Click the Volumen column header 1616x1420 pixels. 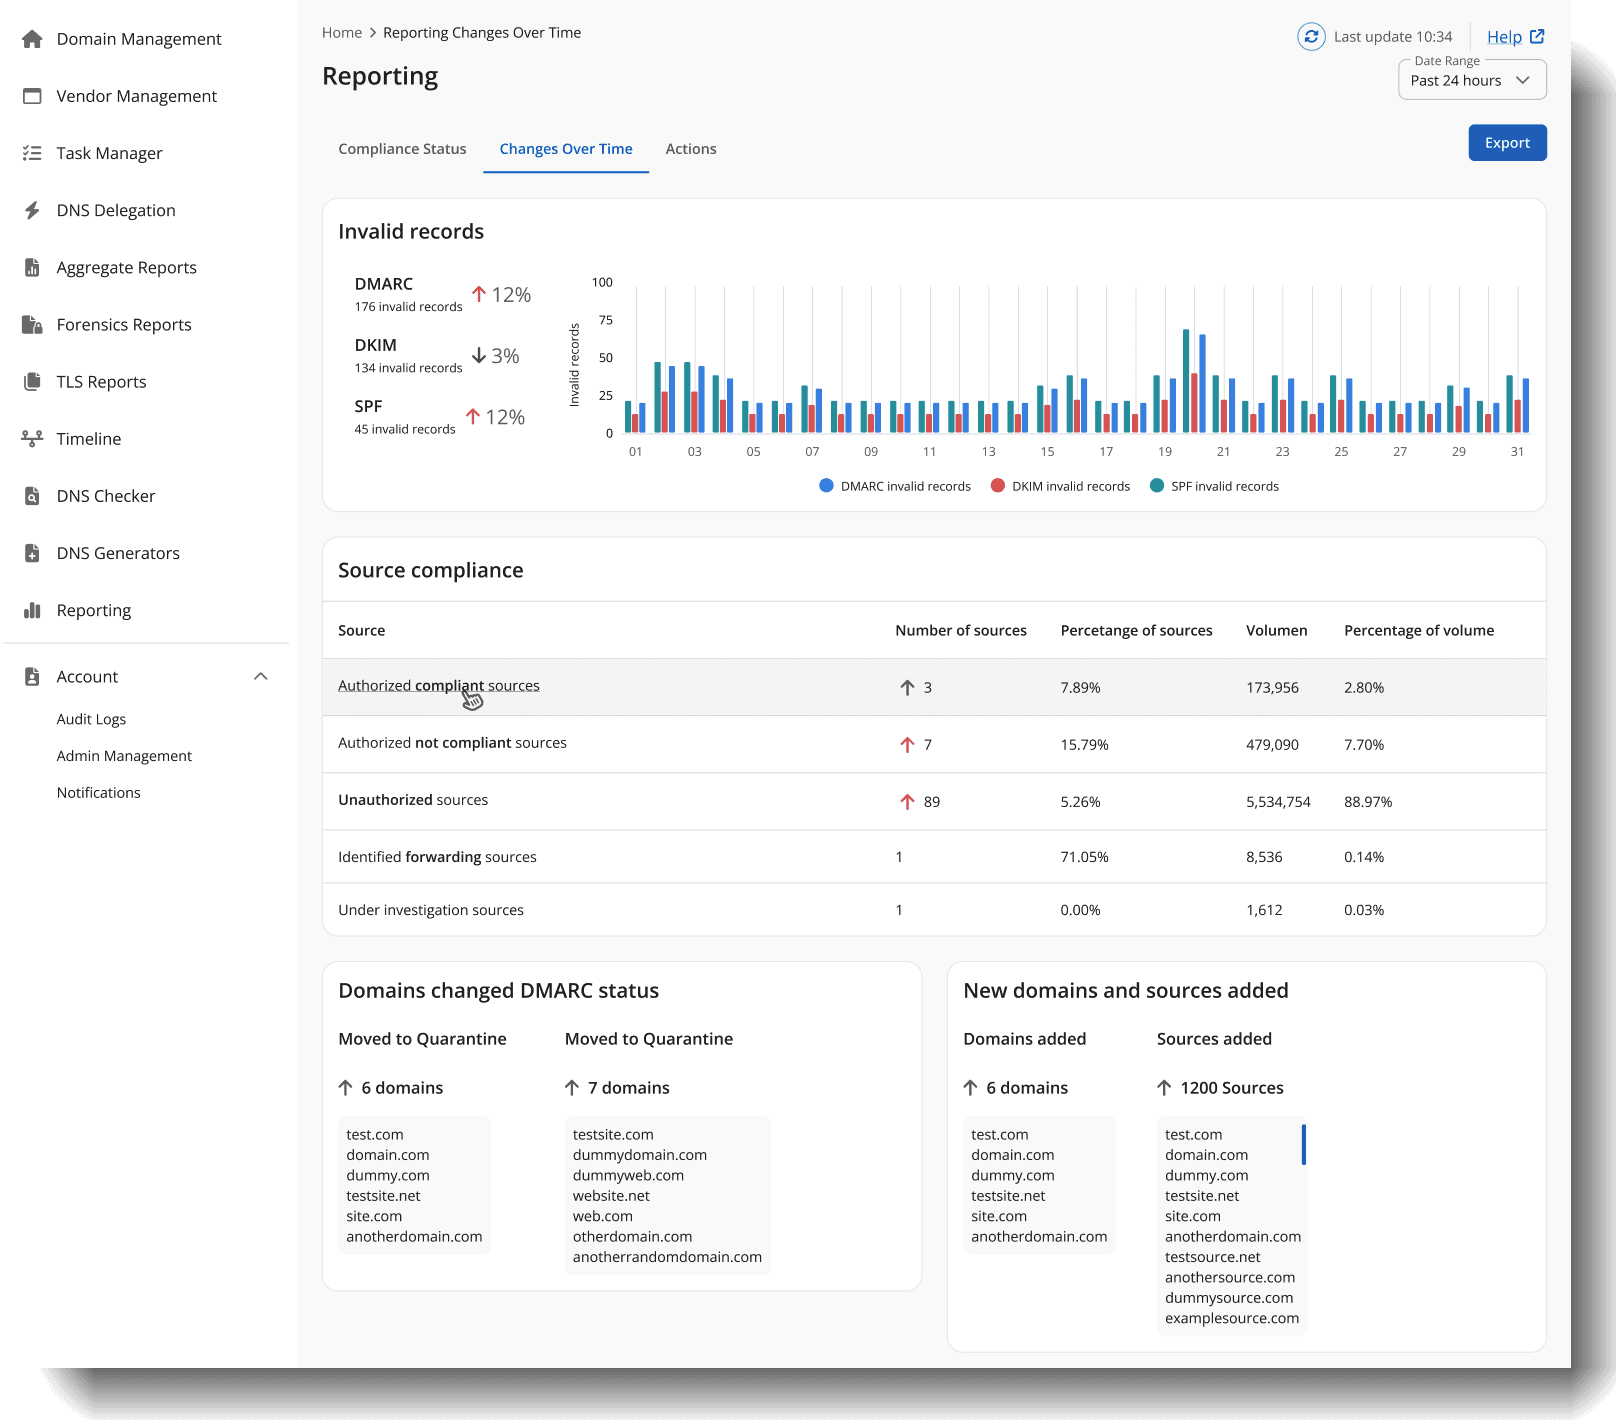[1277, 631]
